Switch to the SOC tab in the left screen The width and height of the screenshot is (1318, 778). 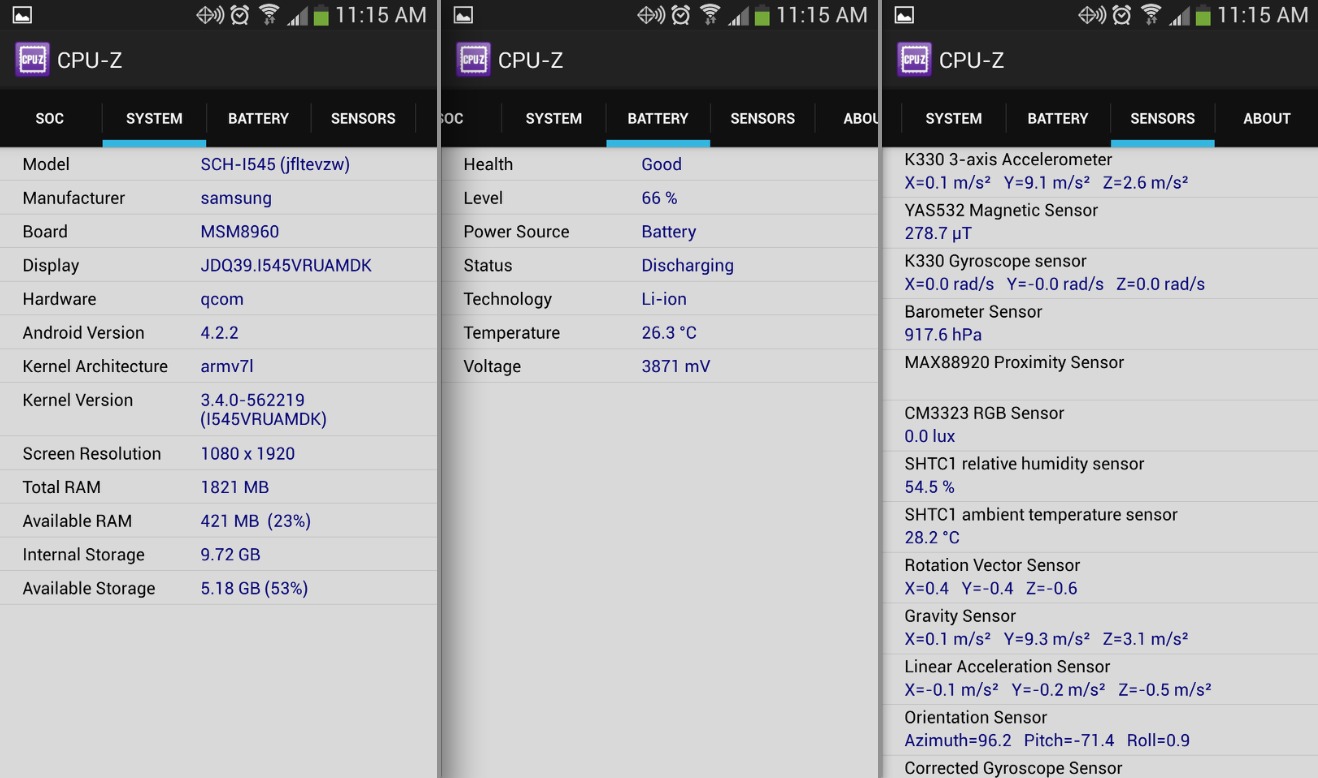(50, 118)
